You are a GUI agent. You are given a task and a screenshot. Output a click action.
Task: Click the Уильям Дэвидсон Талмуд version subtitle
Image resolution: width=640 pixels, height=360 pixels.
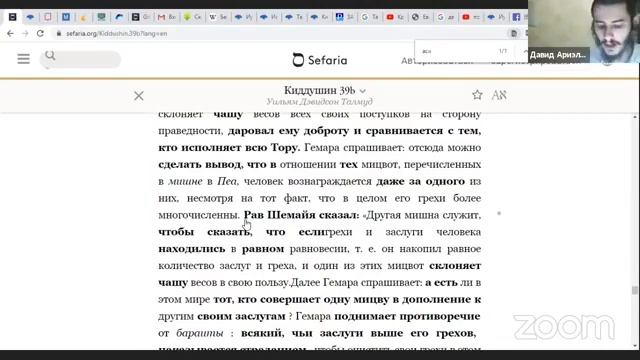320,102
